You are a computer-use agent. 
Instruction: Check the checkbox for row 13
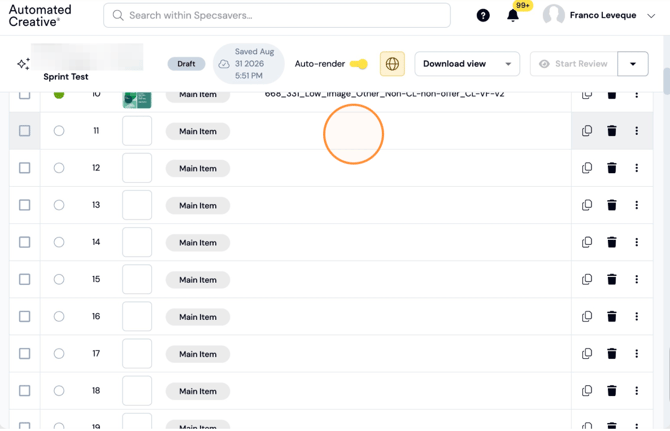pos(25,205)
